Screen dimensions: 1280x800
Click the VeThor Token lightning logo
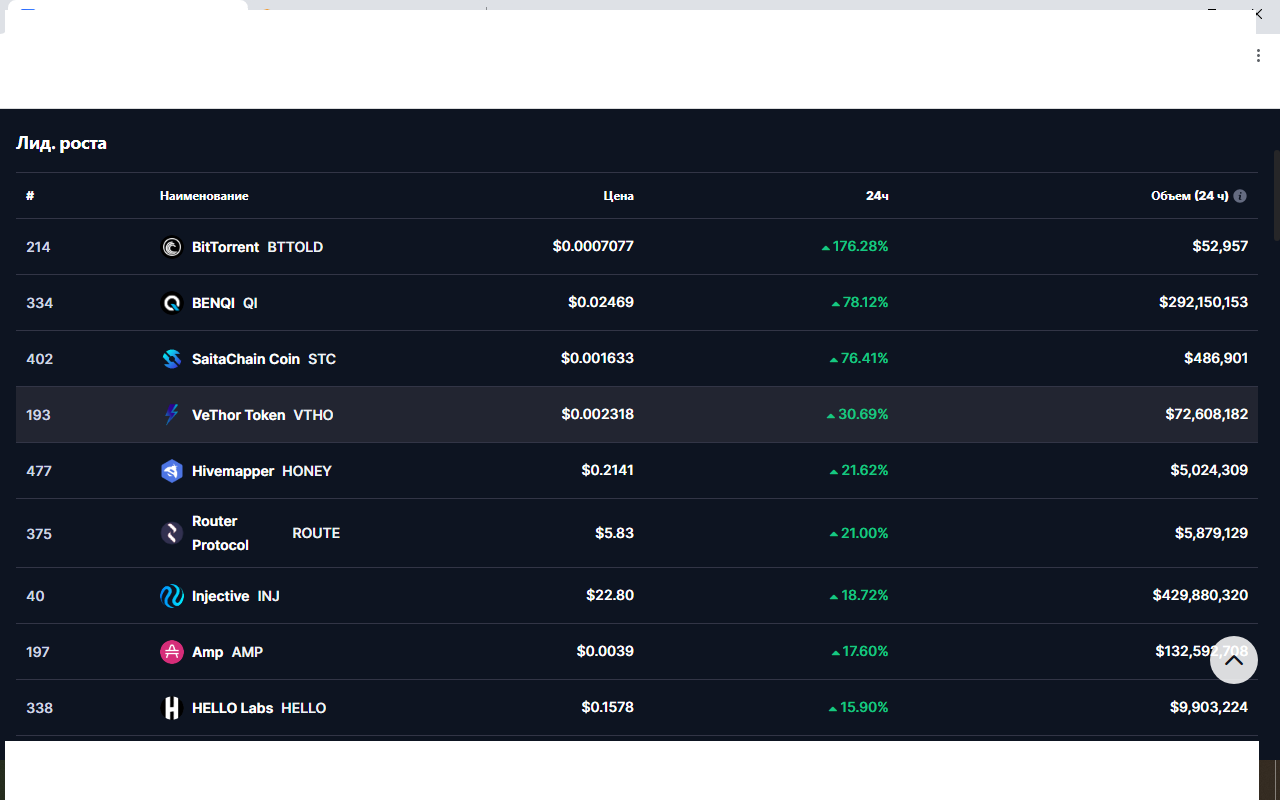tap(172, 415)
